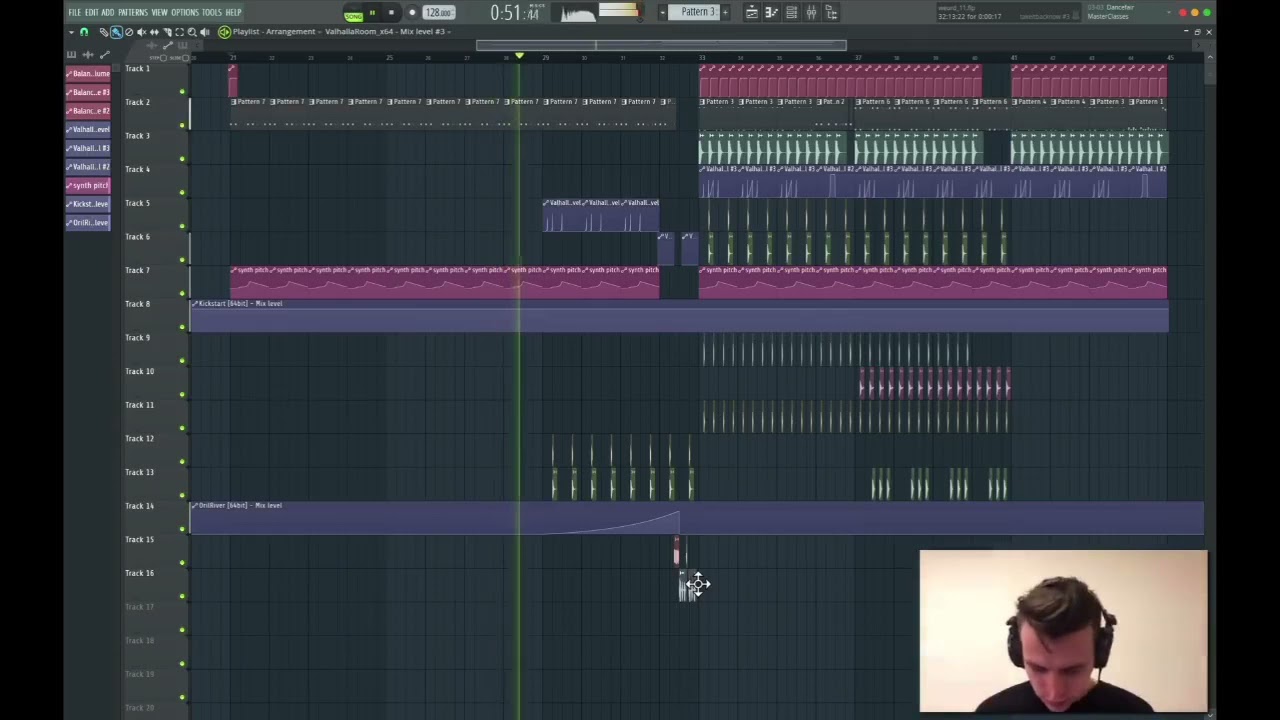Select the Kickstart Mix level clip on Track 8
The height and width of the screenshot is (720, 1280).
click(679, 317)
